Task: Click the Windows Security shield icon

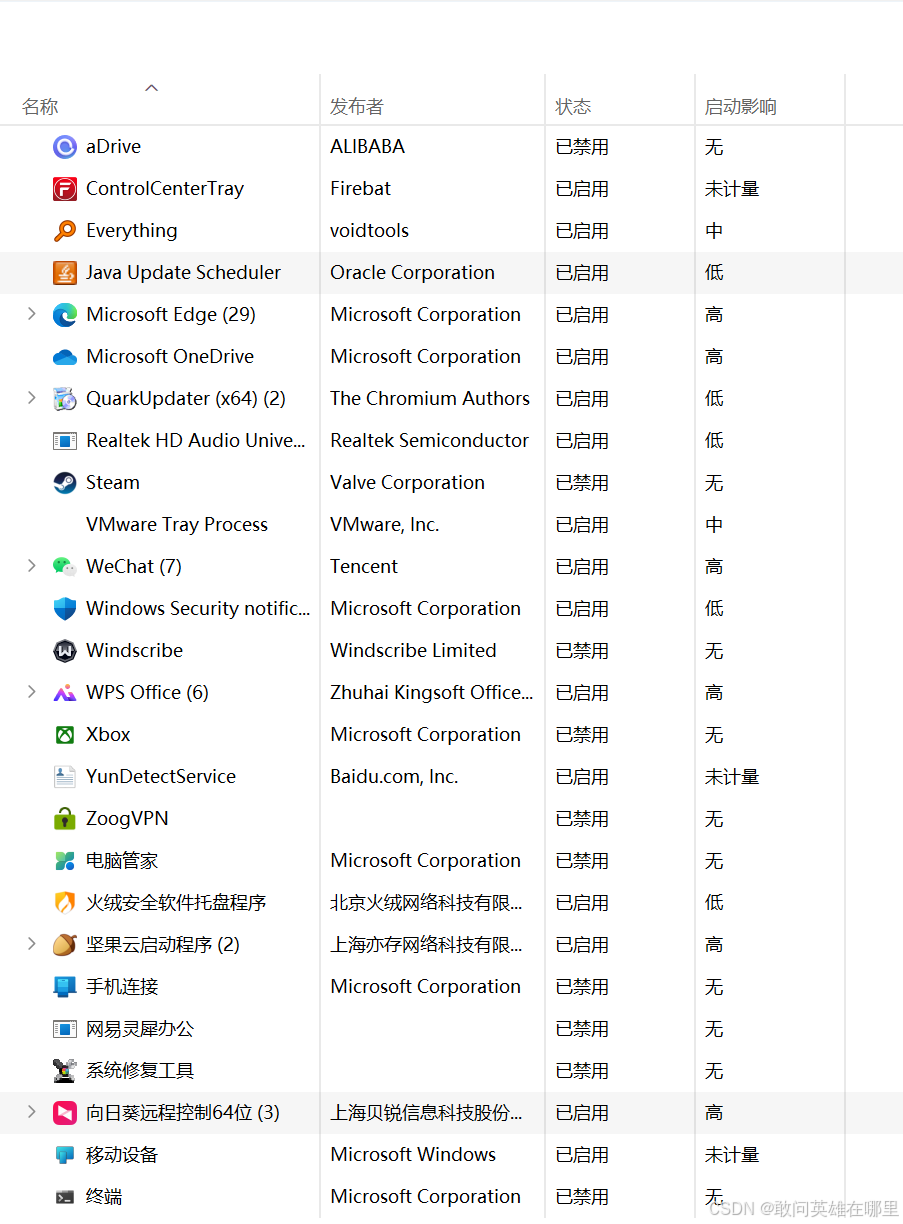Action: tap(65, 609)
